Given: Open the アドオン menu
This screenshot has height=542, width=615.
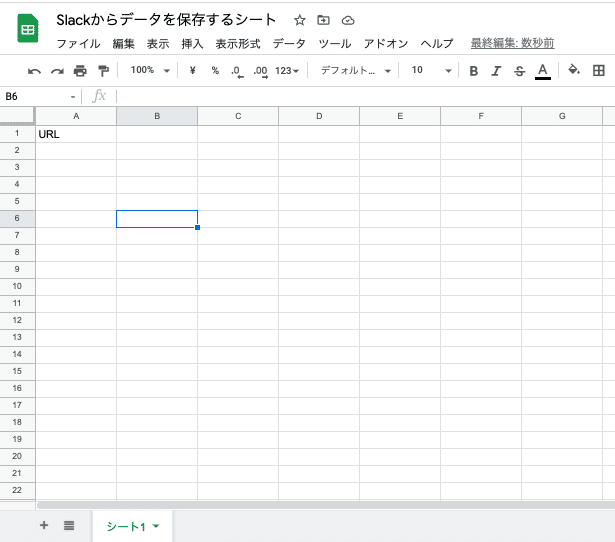Looking at the screenshot, I should 386,44.
